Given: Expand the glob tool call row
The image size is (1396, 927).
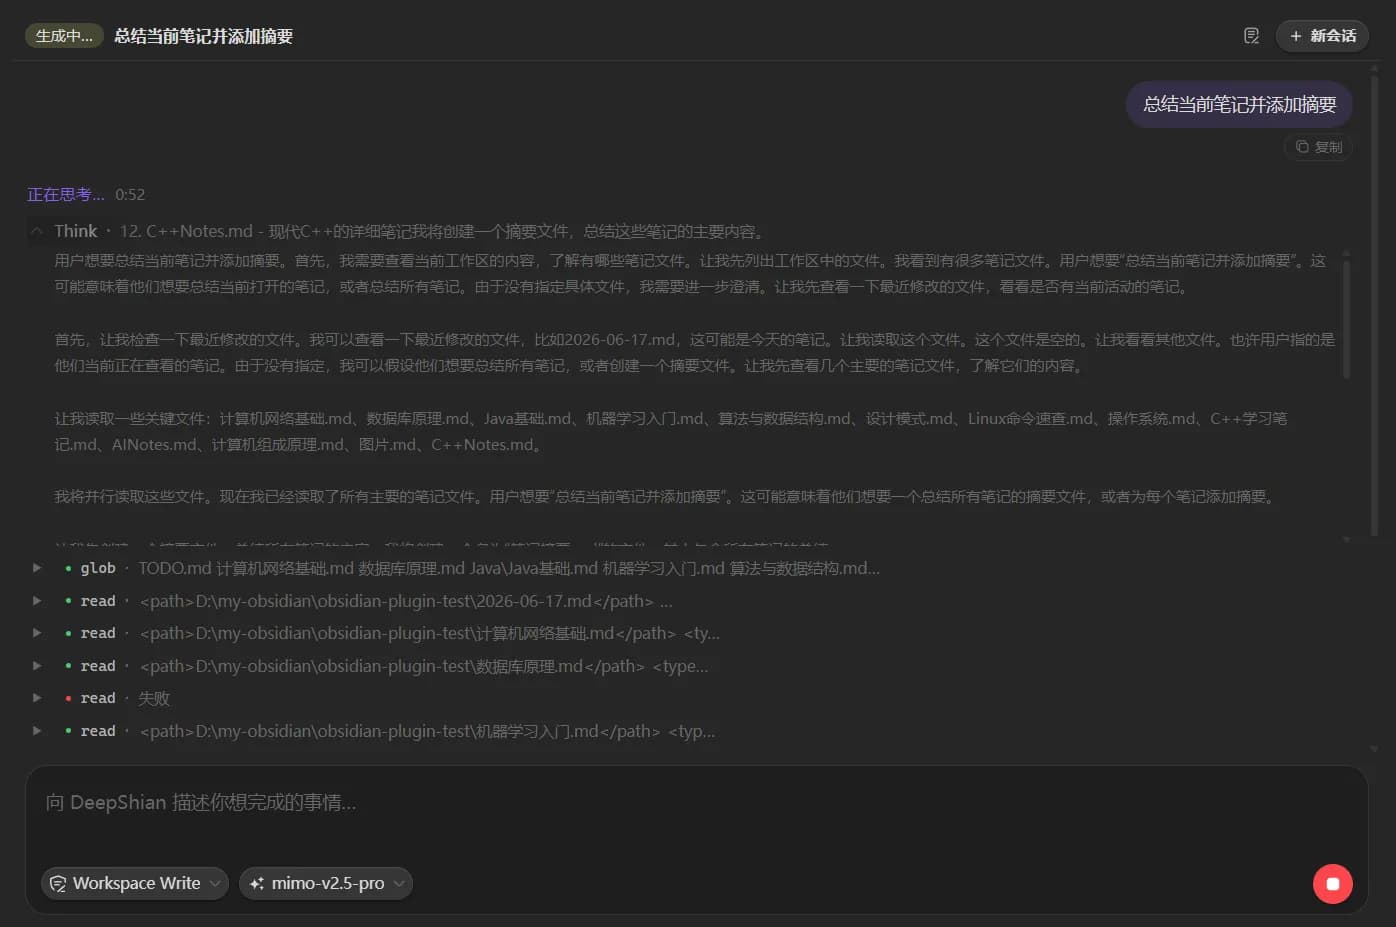Looking at the screenshot, I should pyautogui.click(x=37, y=568).
